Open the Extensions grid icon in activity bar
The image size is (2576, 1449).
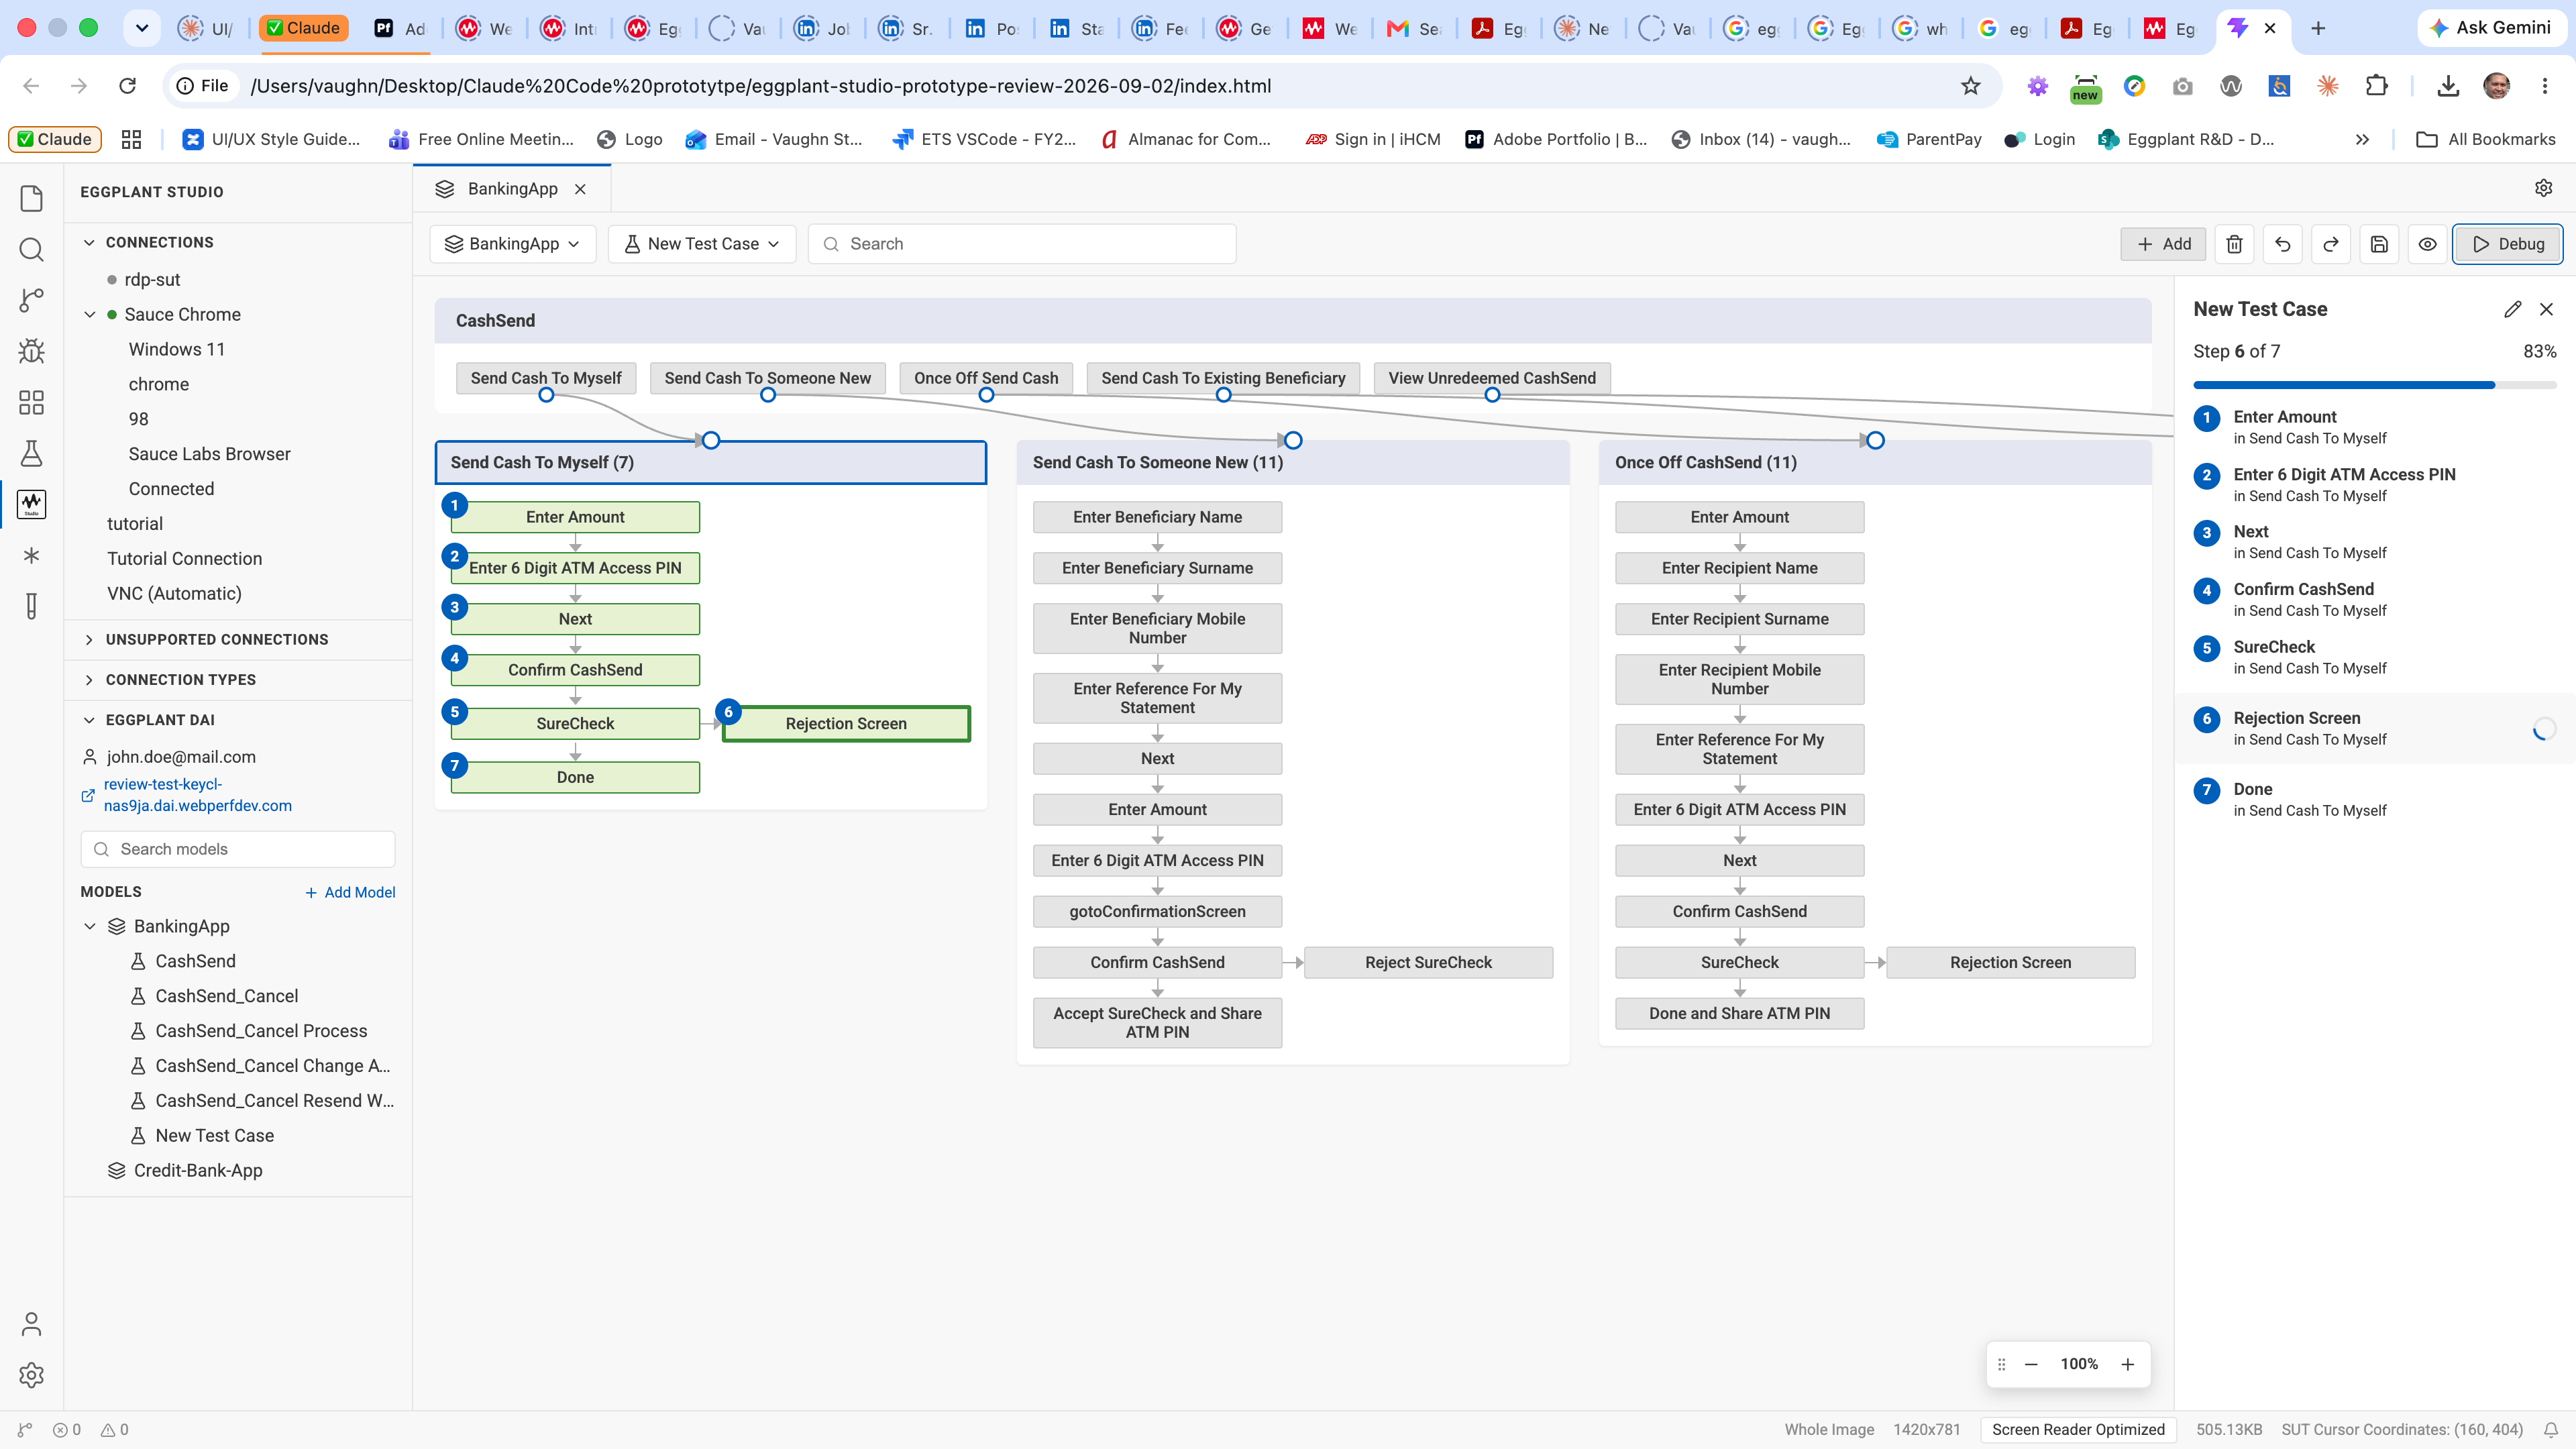31,402
